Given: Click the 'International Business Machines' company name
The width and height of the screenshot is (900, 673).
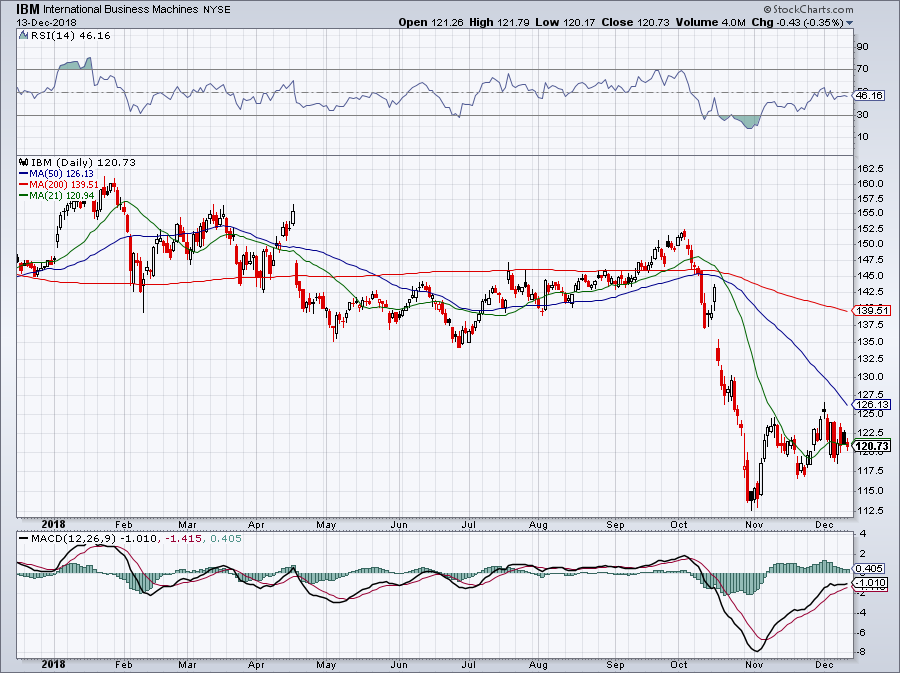Looking at the screenshot, I should [x=121, y=10].
